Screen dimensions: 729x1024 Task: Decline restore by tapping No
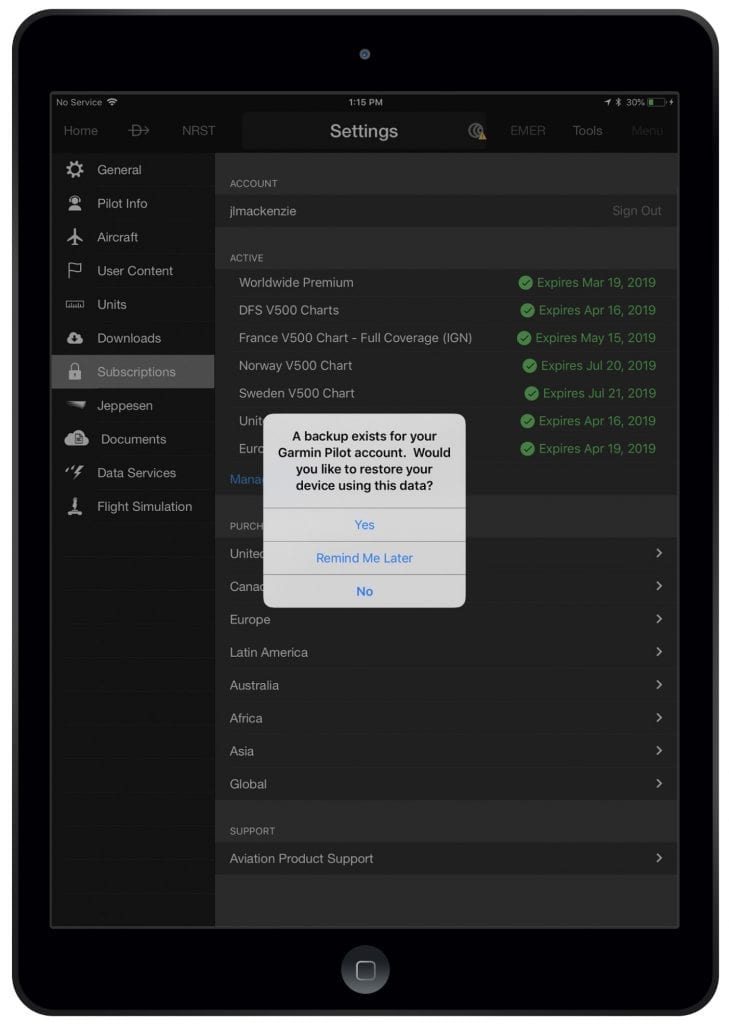click(x=364, y=591)
